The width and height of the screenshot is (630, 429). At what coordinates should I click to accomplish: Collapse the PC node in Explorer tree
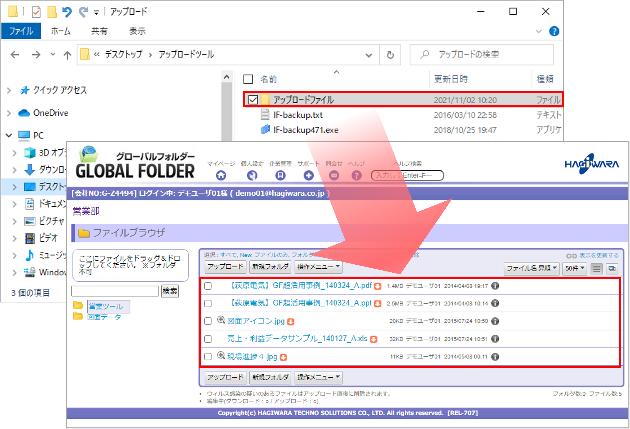(9, 135)
